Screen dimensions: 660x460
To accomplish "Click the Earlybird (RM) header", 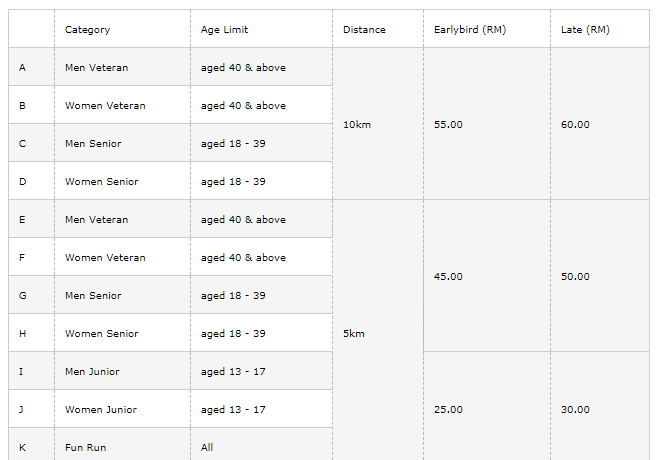I will 470,30.
